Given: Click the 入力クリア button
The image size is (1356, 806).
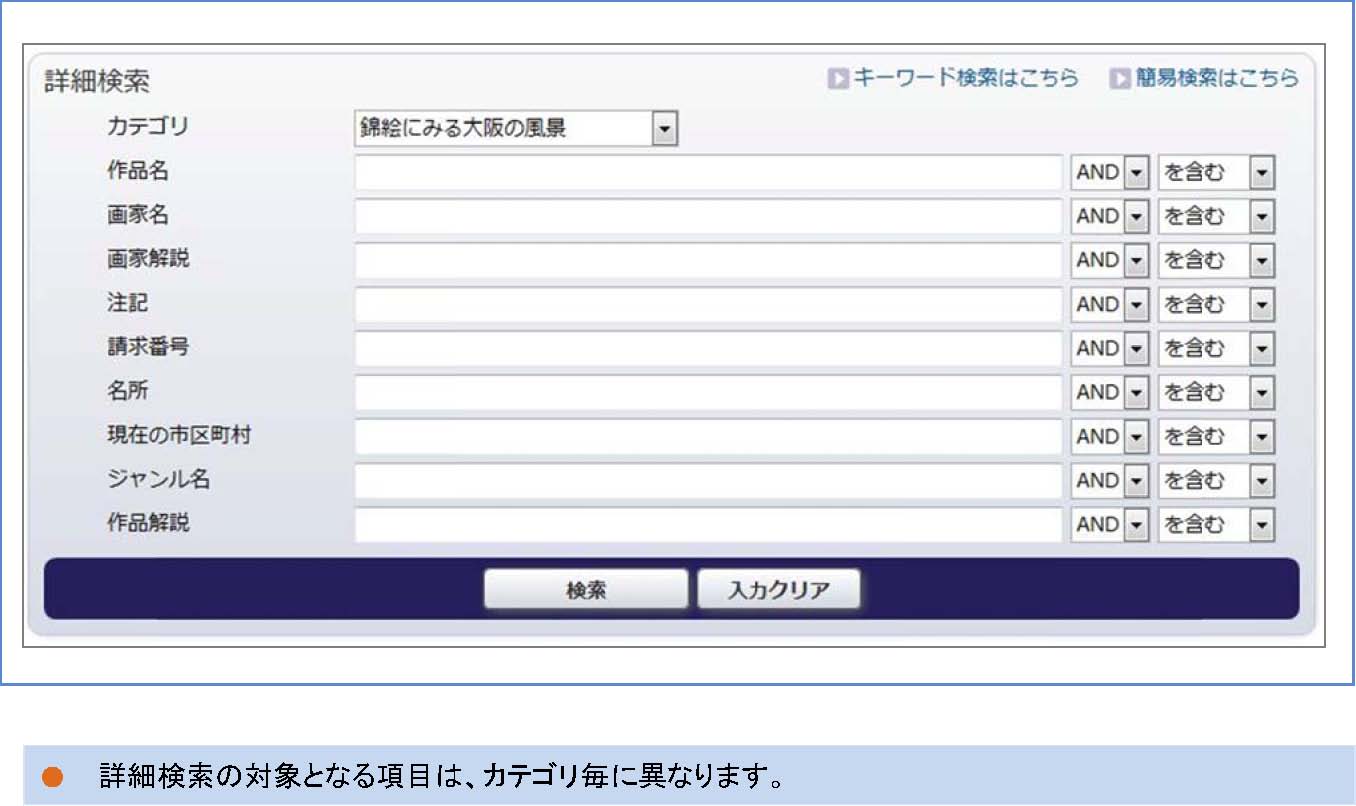Looking at the screenshot, I should pos(779,589).
